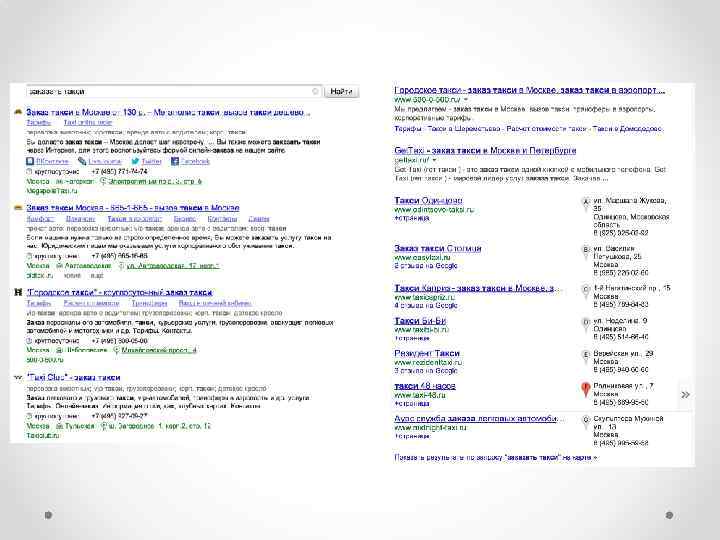Open the map results link for "заказать такси"
This screenshot has width=720, height=540.
coord(496,458)
